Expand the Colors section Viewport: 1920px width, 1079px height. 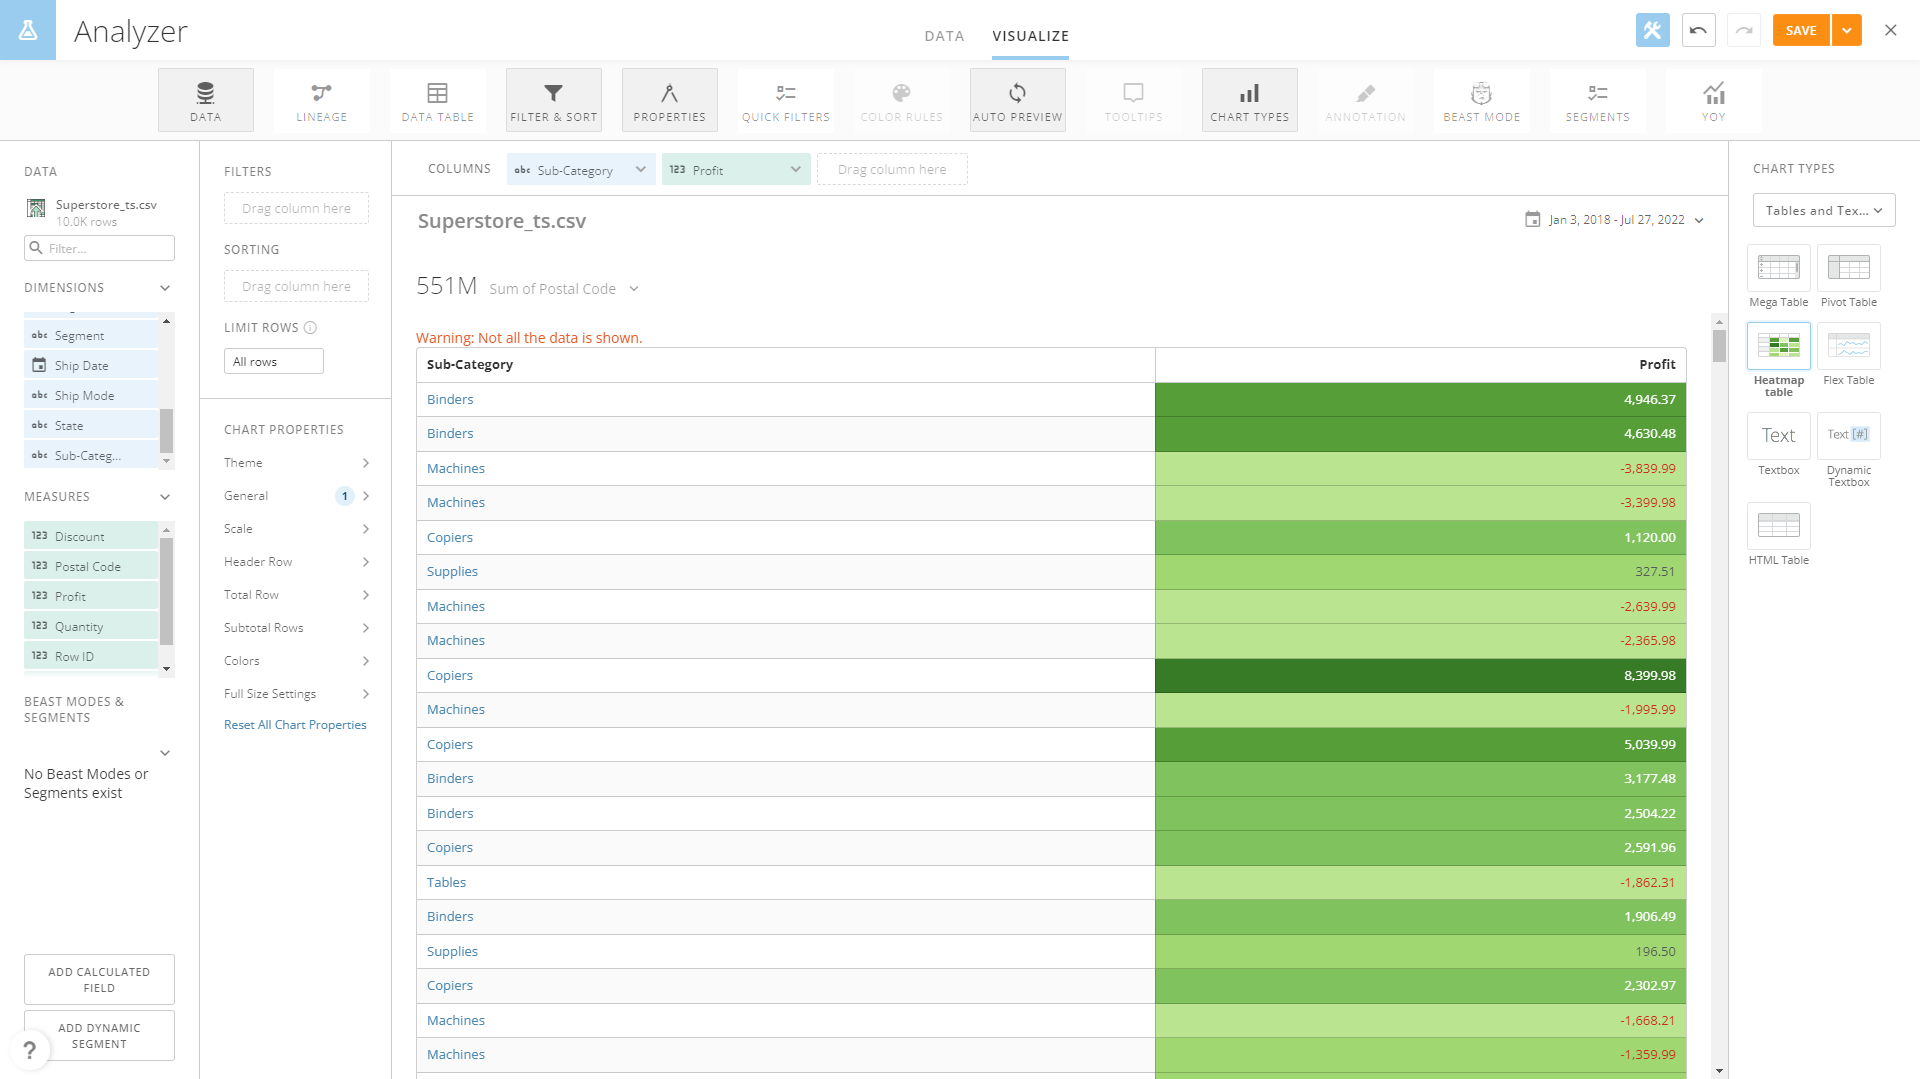pos(296,660)
